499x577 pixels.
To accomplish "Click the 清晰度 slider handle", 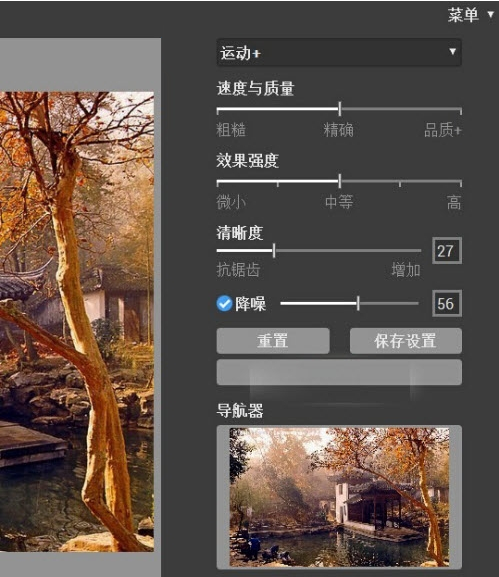I will (x=274, y=251).
